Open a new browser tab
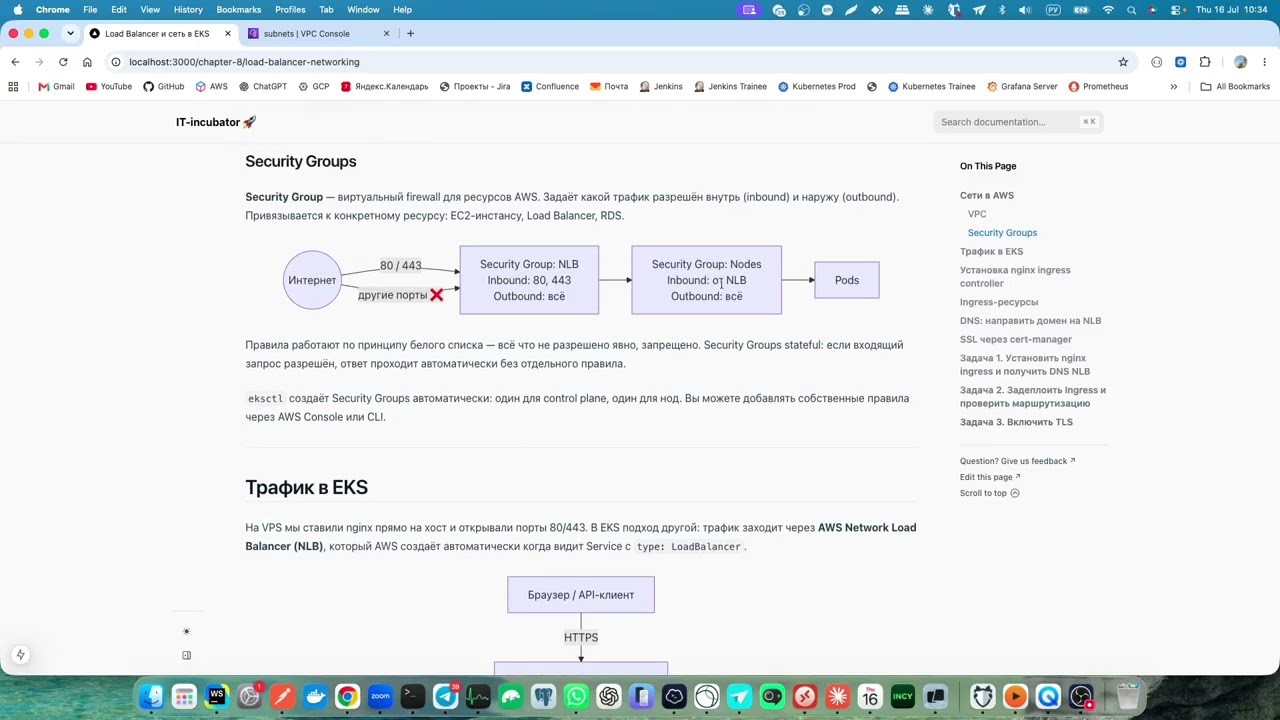The image size is (1280, 720). pos(410,33)
